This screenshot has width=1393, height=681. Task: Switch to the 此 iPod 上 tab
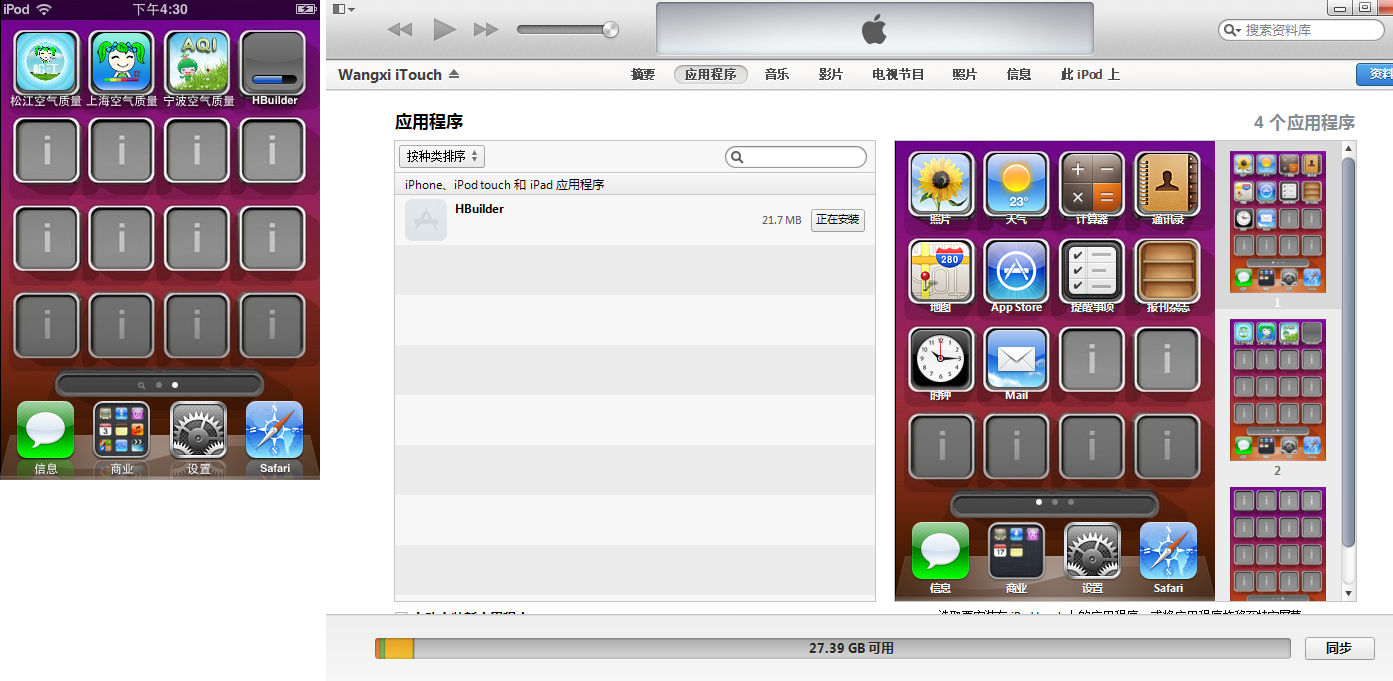(x=1090, y=74)
